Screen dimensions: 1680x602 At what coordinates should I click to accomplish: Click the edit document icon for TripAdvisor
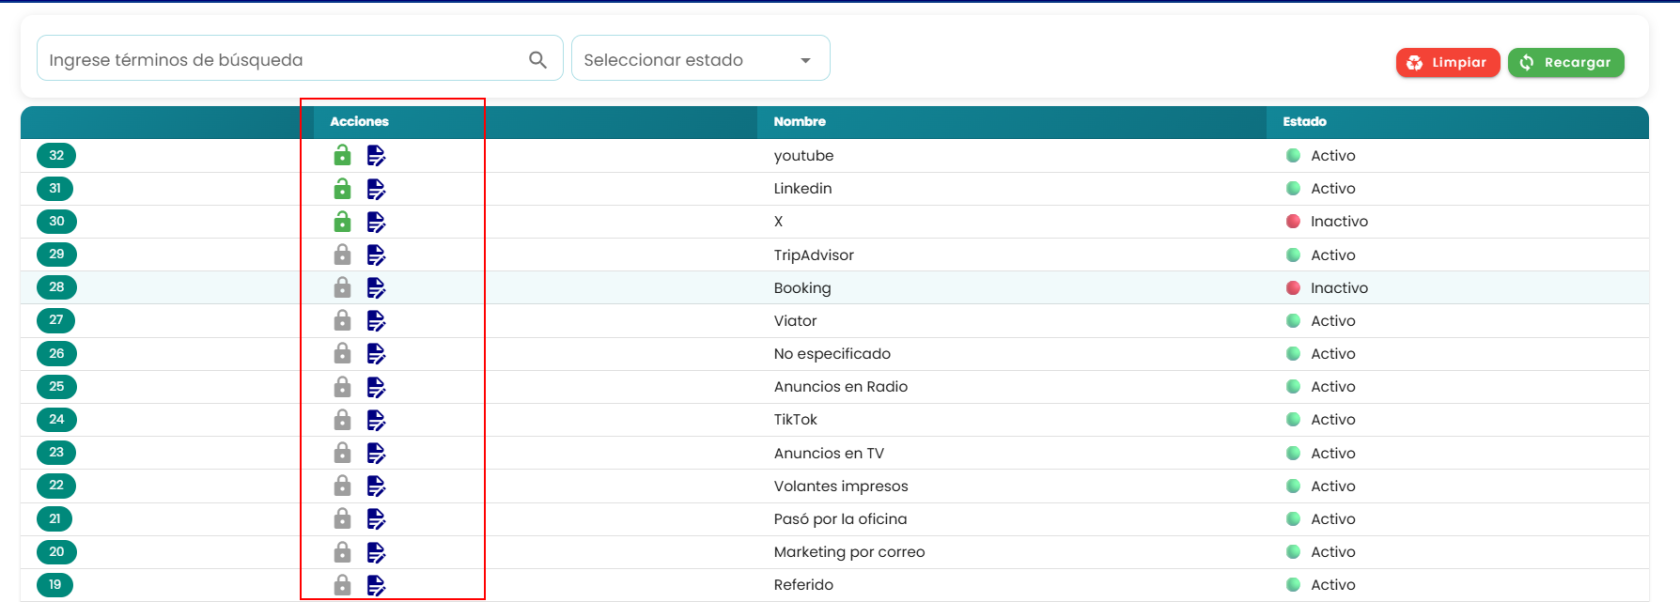click(376, 255)
